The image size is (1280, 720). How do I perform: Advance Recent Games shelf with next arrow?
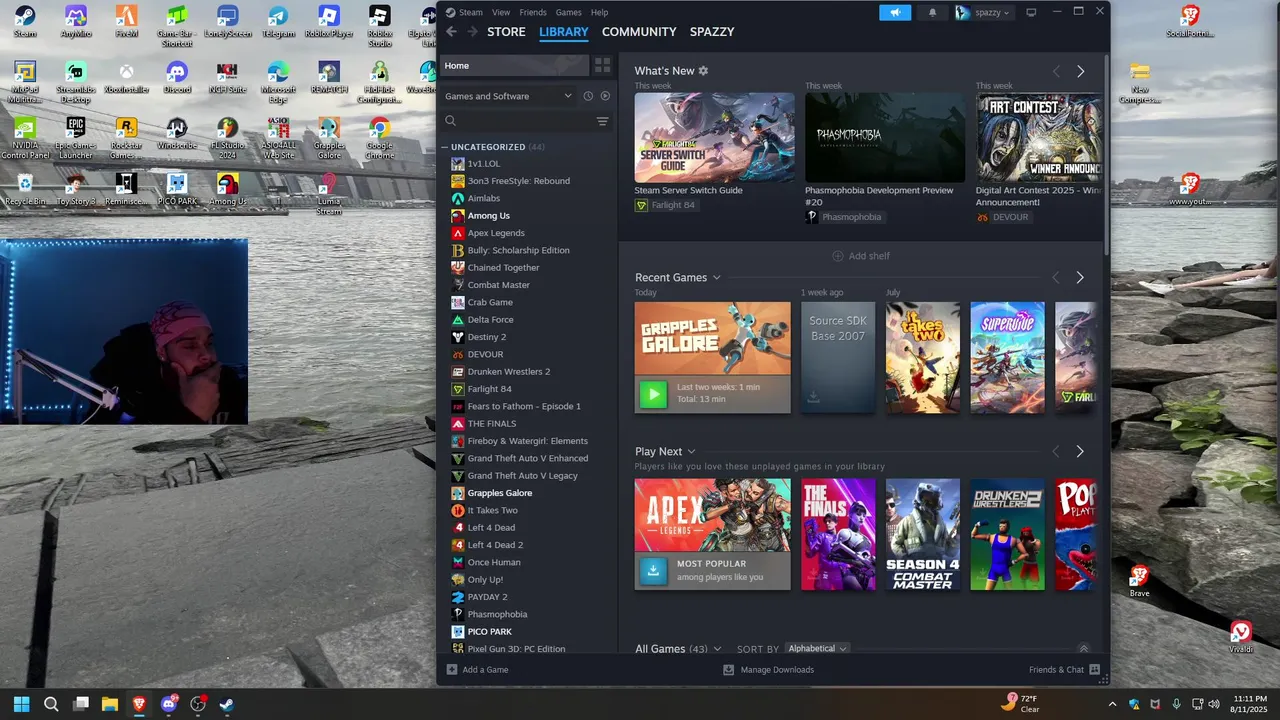pyautogui.click(x=1079, y=278)
